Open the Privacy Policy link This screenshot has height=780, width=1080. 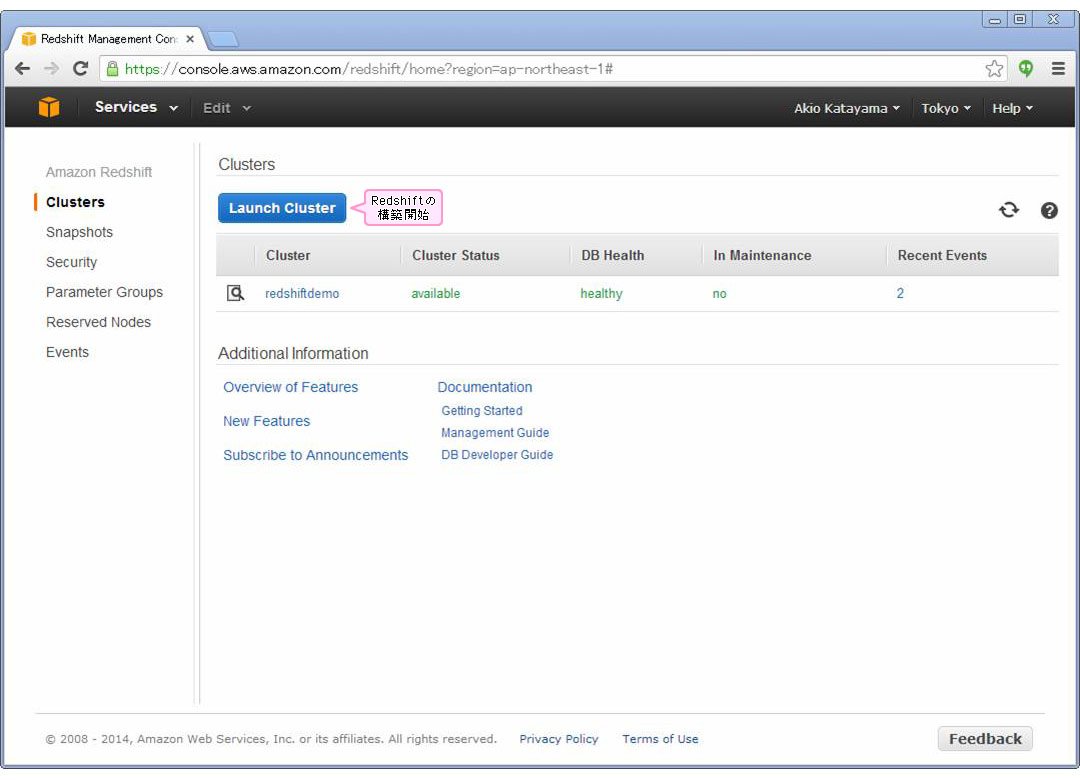[x=559, y=739]
